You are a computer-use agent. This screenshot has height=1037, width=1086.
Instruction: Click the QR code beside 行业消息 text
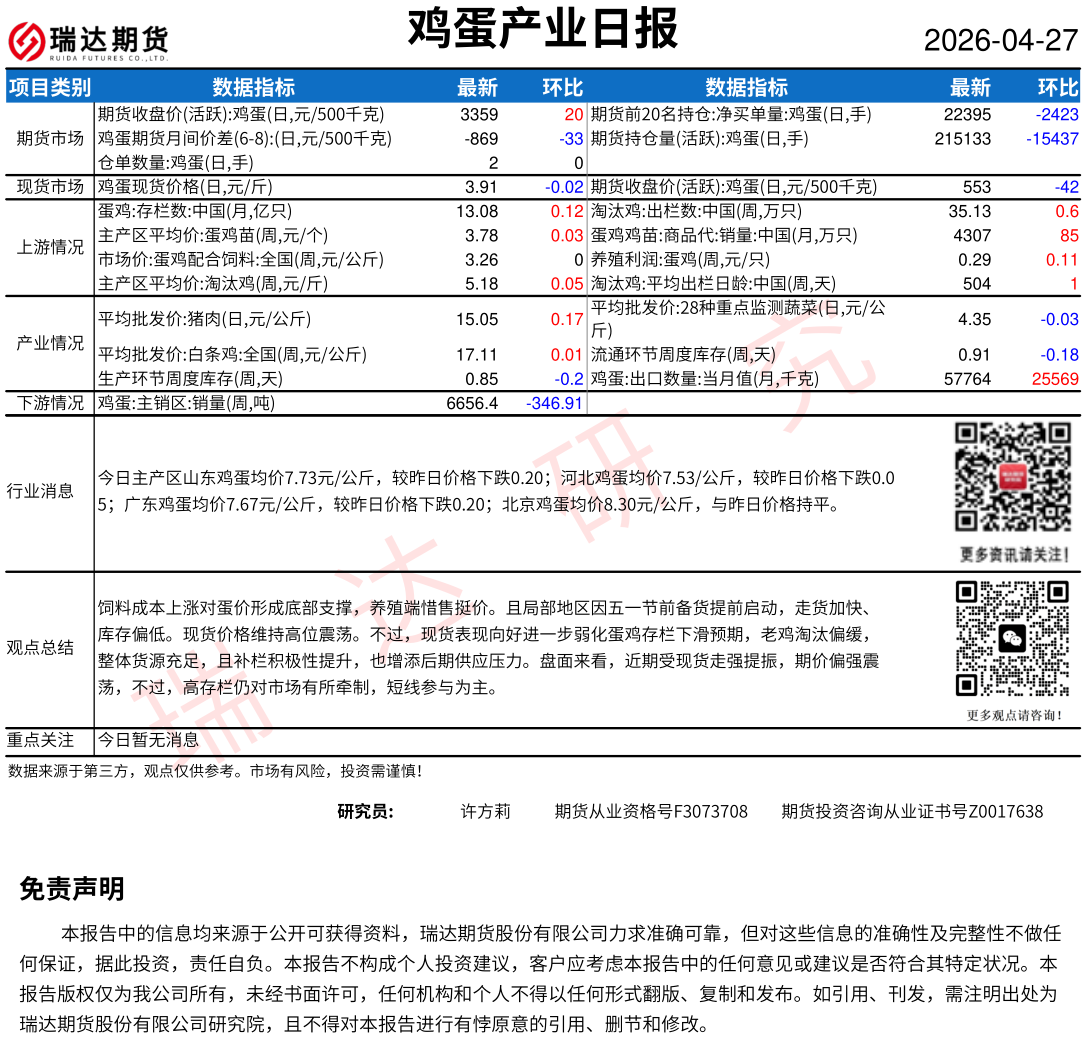coord(1013,477)
